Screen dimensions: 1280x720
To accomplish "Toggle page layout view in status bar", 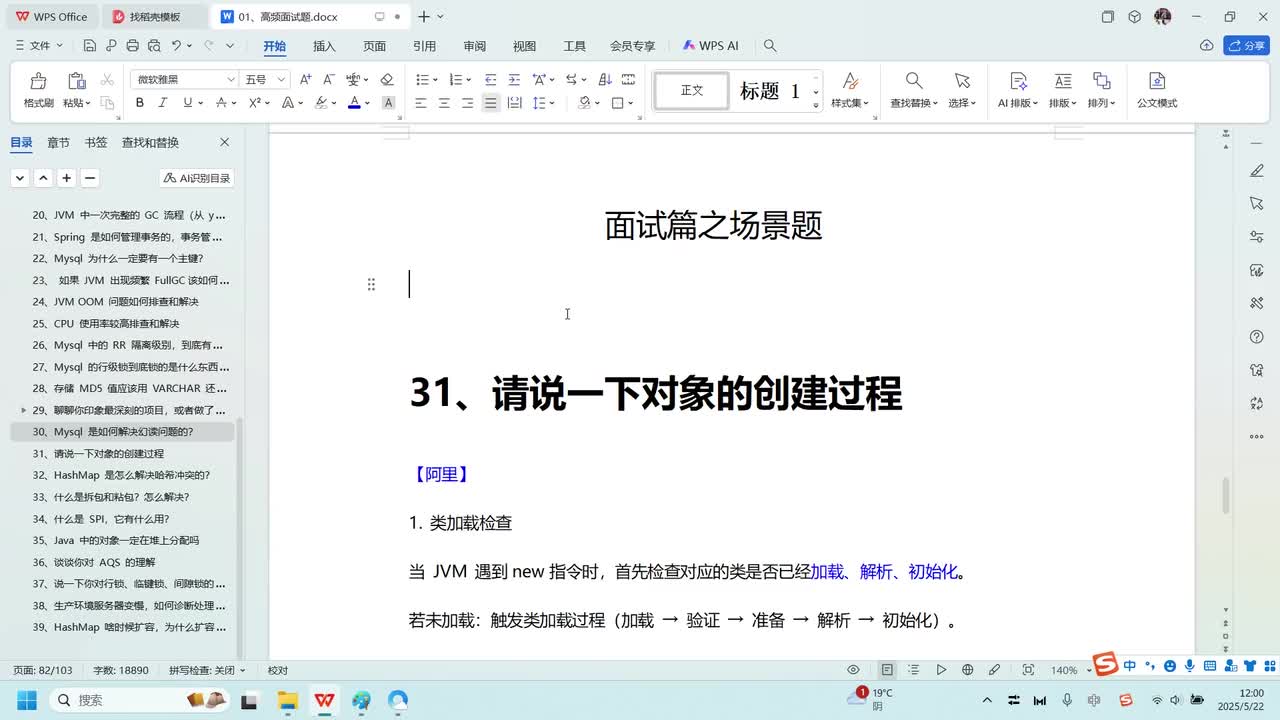I will [887, 670].
